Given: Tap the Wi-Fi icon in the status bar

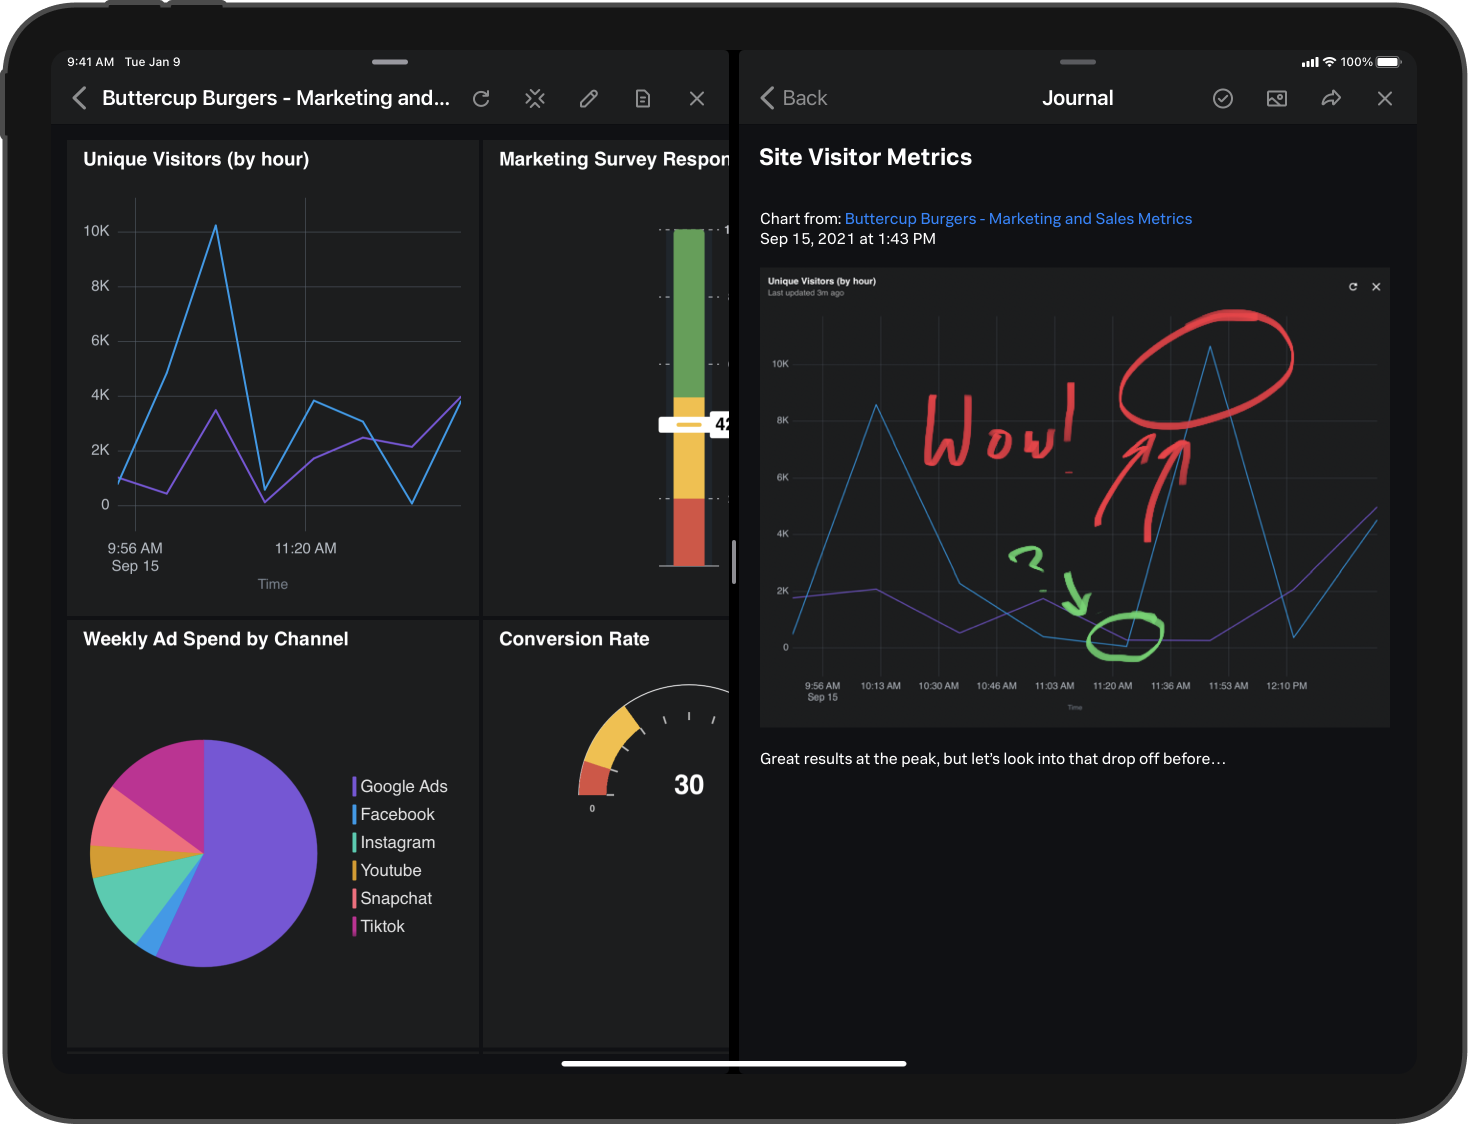Looking at the screenshot, I should 1329,62.
